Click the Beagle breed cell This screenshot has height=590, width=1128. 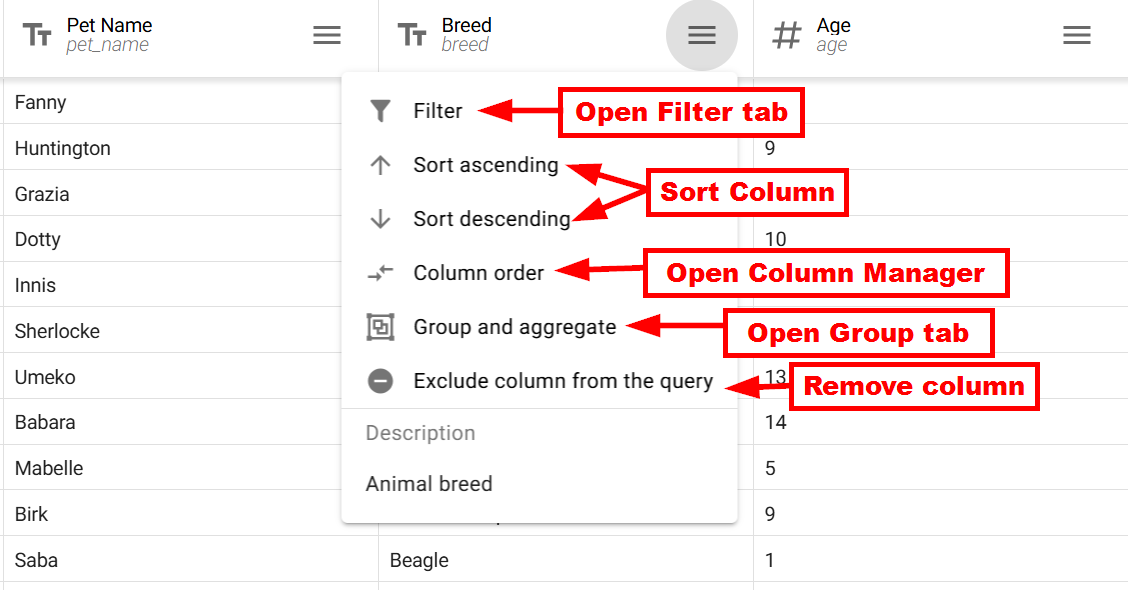[565, 560]
